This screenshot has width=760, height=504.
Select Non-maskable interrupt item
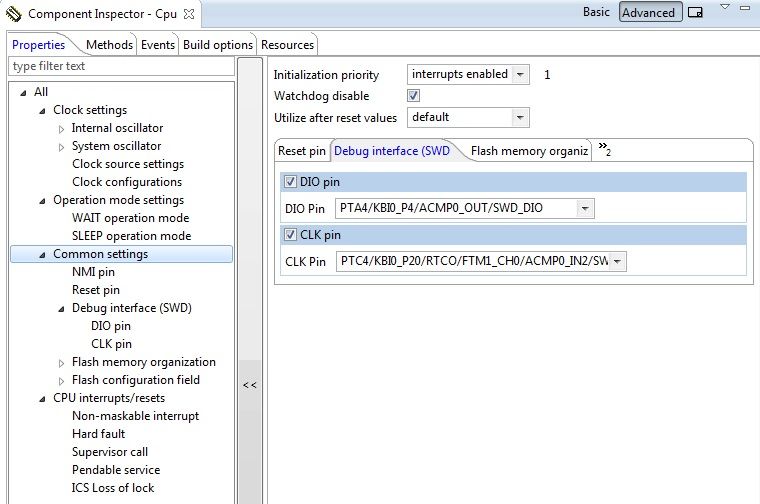pyautogui.click(x=135, y=415)
